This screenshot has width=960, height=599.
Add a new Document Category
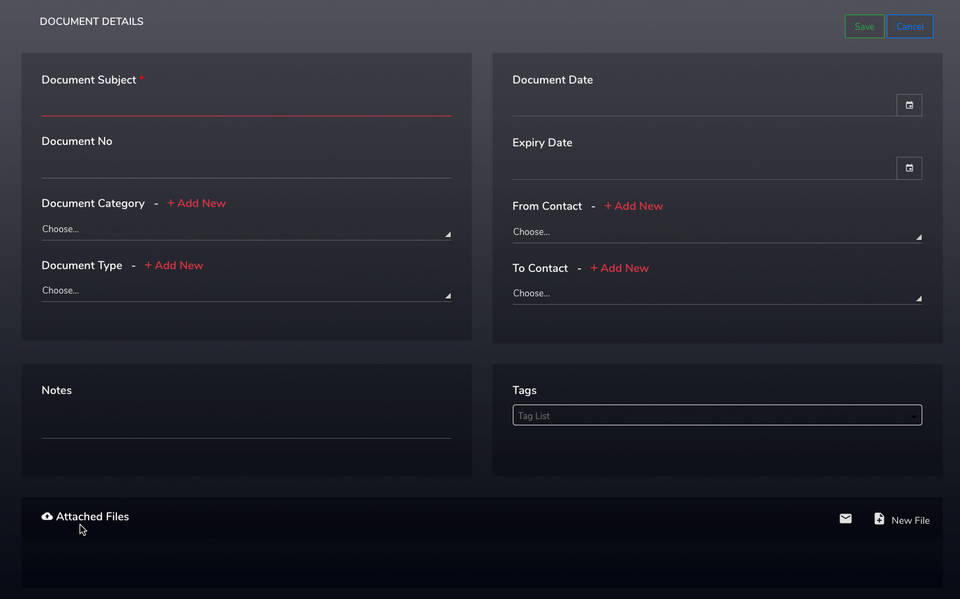click(x=196, y=204)
